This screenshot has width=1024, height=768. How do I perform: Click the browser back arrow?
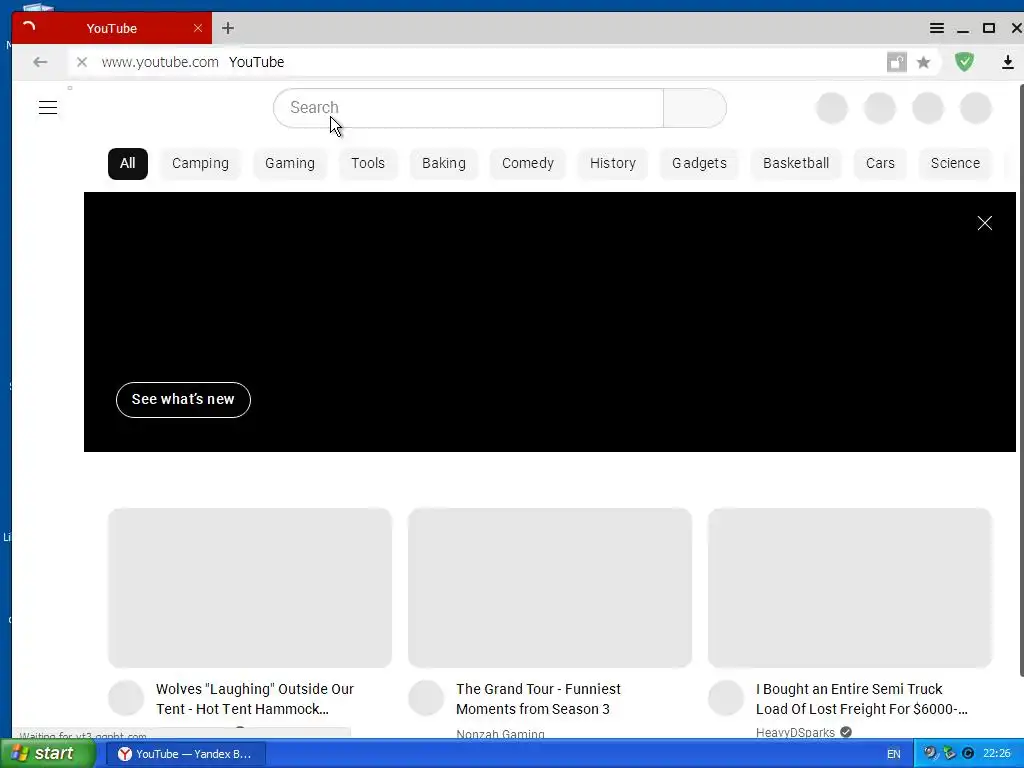(40, 62)
